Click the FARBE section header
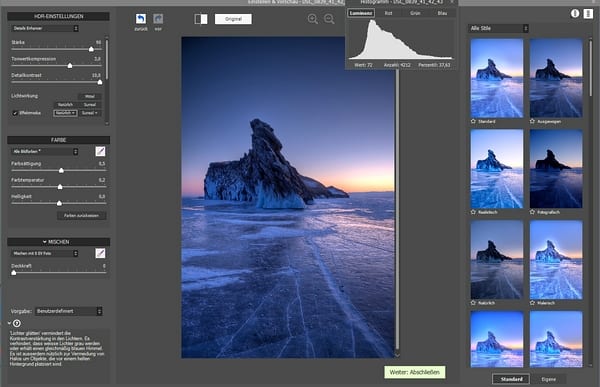Screen dimensions: 600x387 59,140
